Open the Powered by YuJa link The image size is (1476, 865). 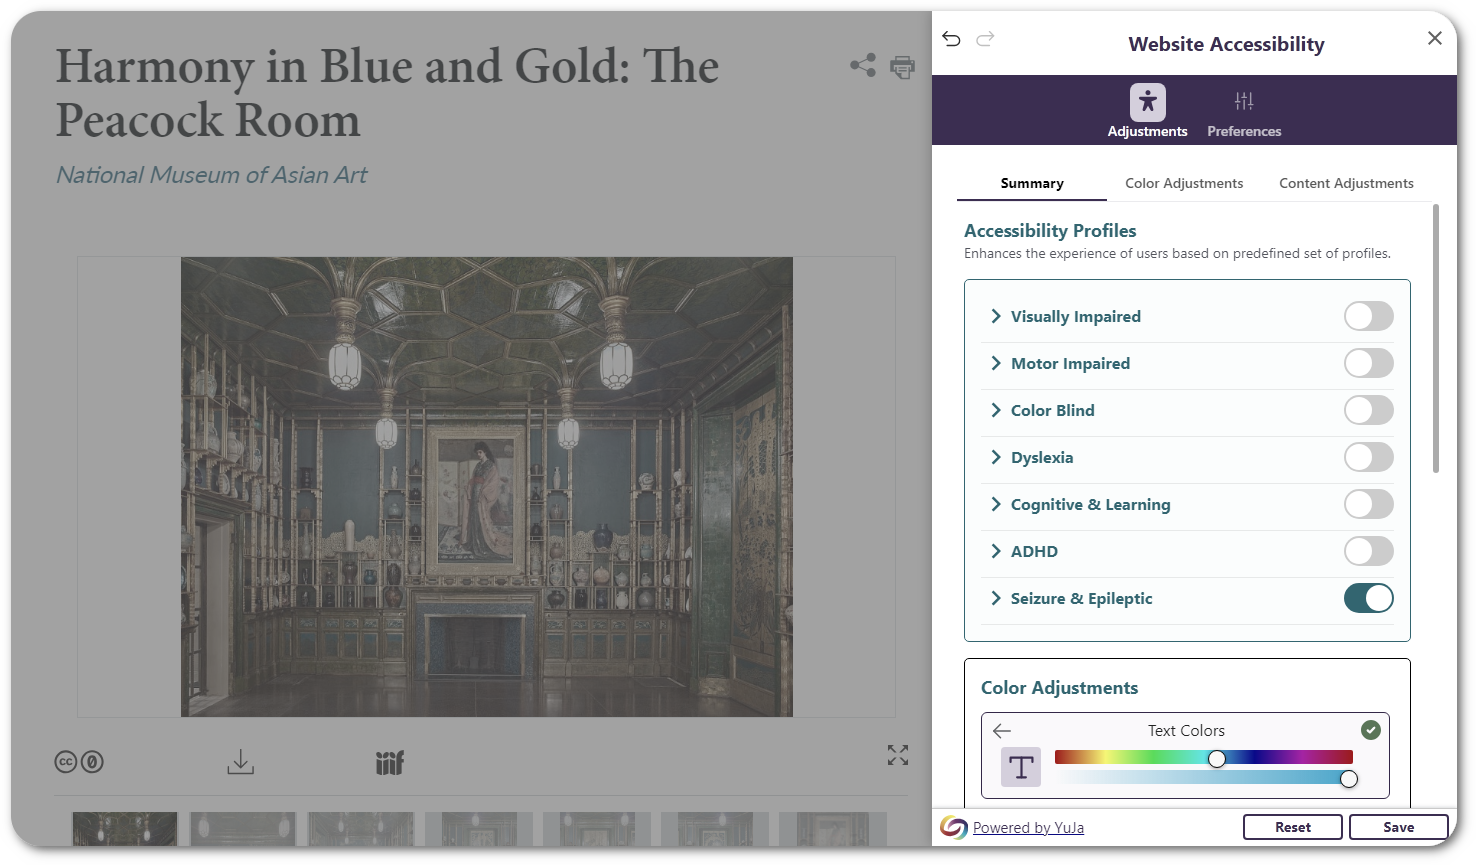pos(1027,828)
